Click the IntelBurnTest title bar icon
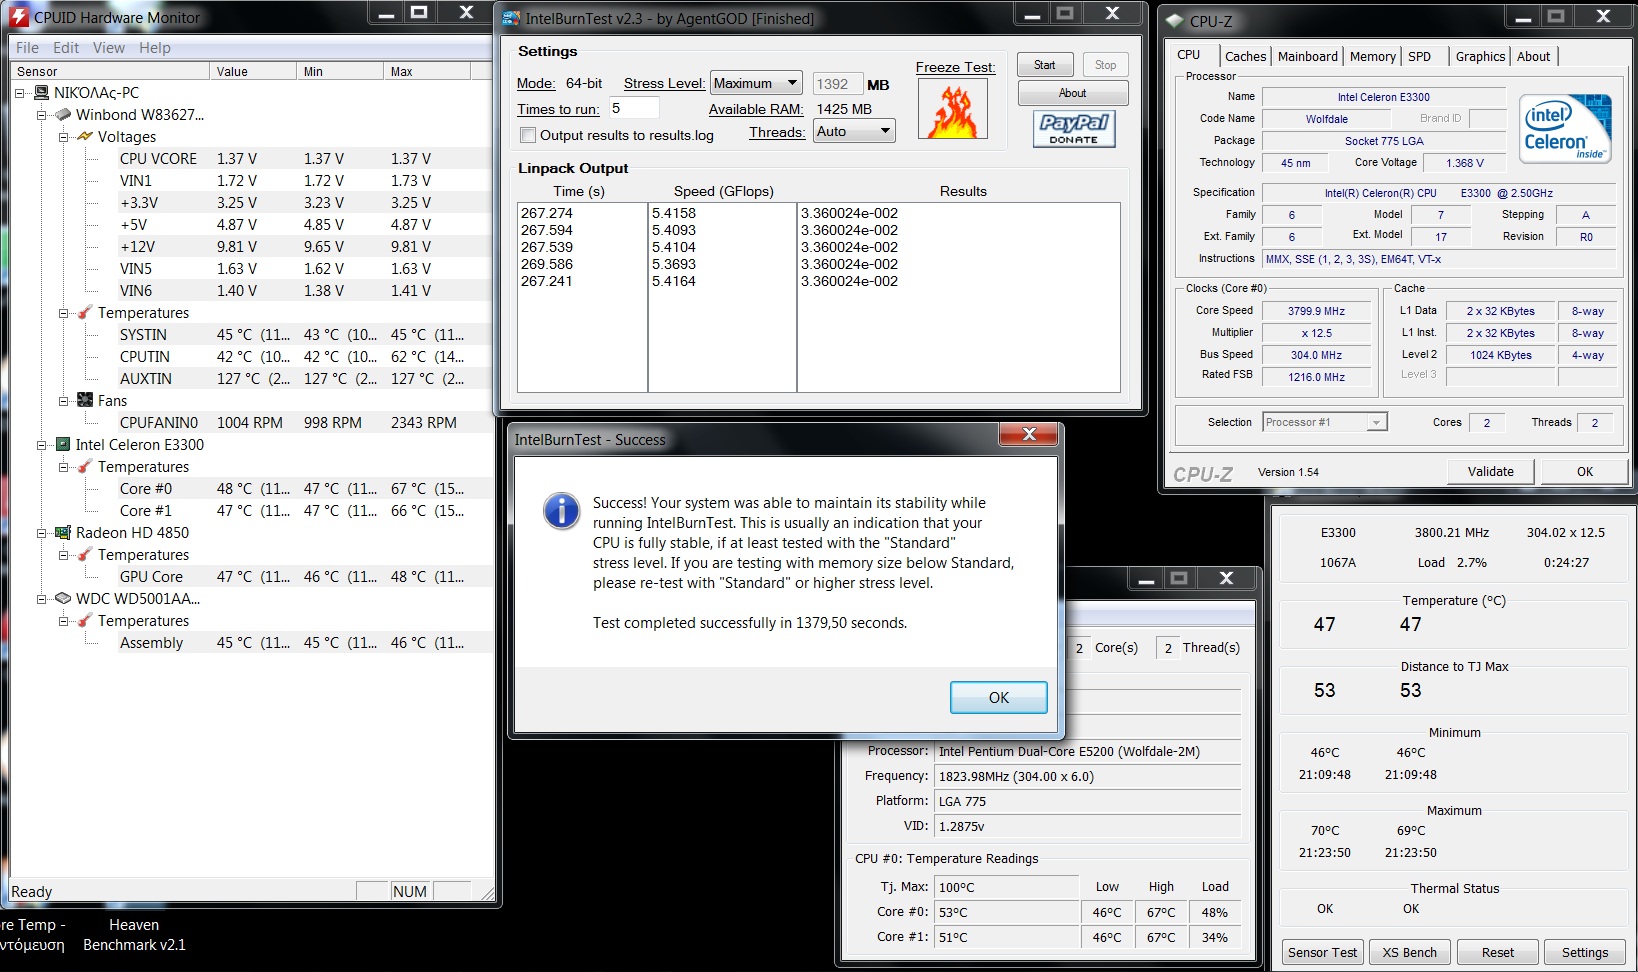This screenshot has height=972, width=1638. (511, 18)
